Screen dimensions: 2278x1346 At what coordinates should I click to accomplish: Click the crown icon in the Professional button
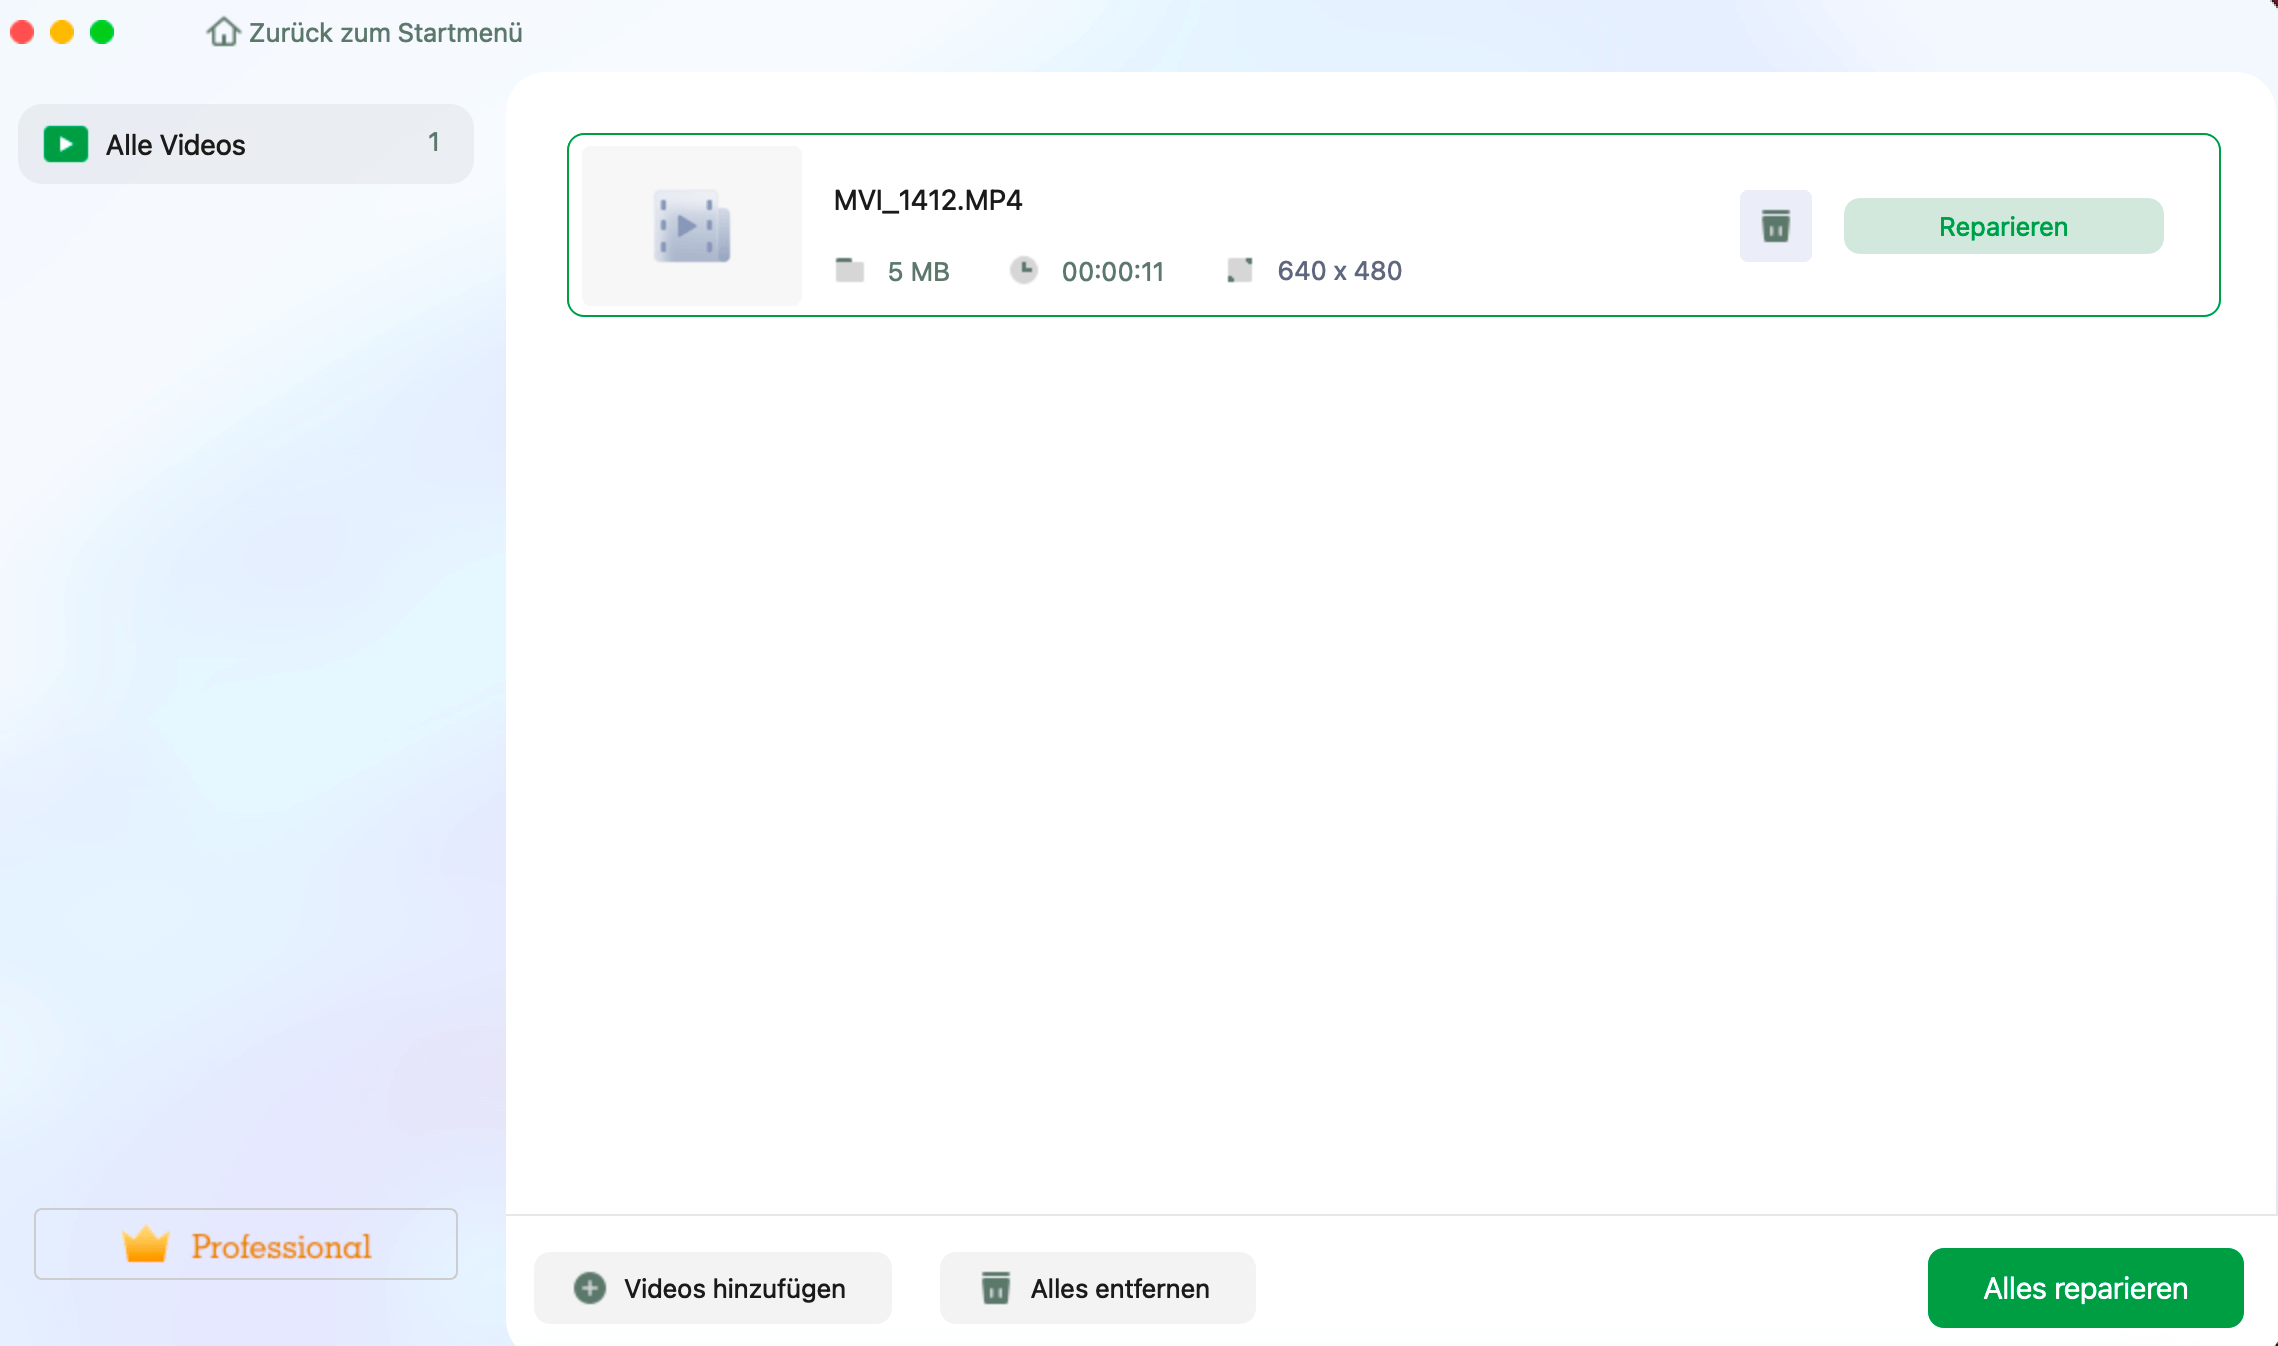point(146,1244)
